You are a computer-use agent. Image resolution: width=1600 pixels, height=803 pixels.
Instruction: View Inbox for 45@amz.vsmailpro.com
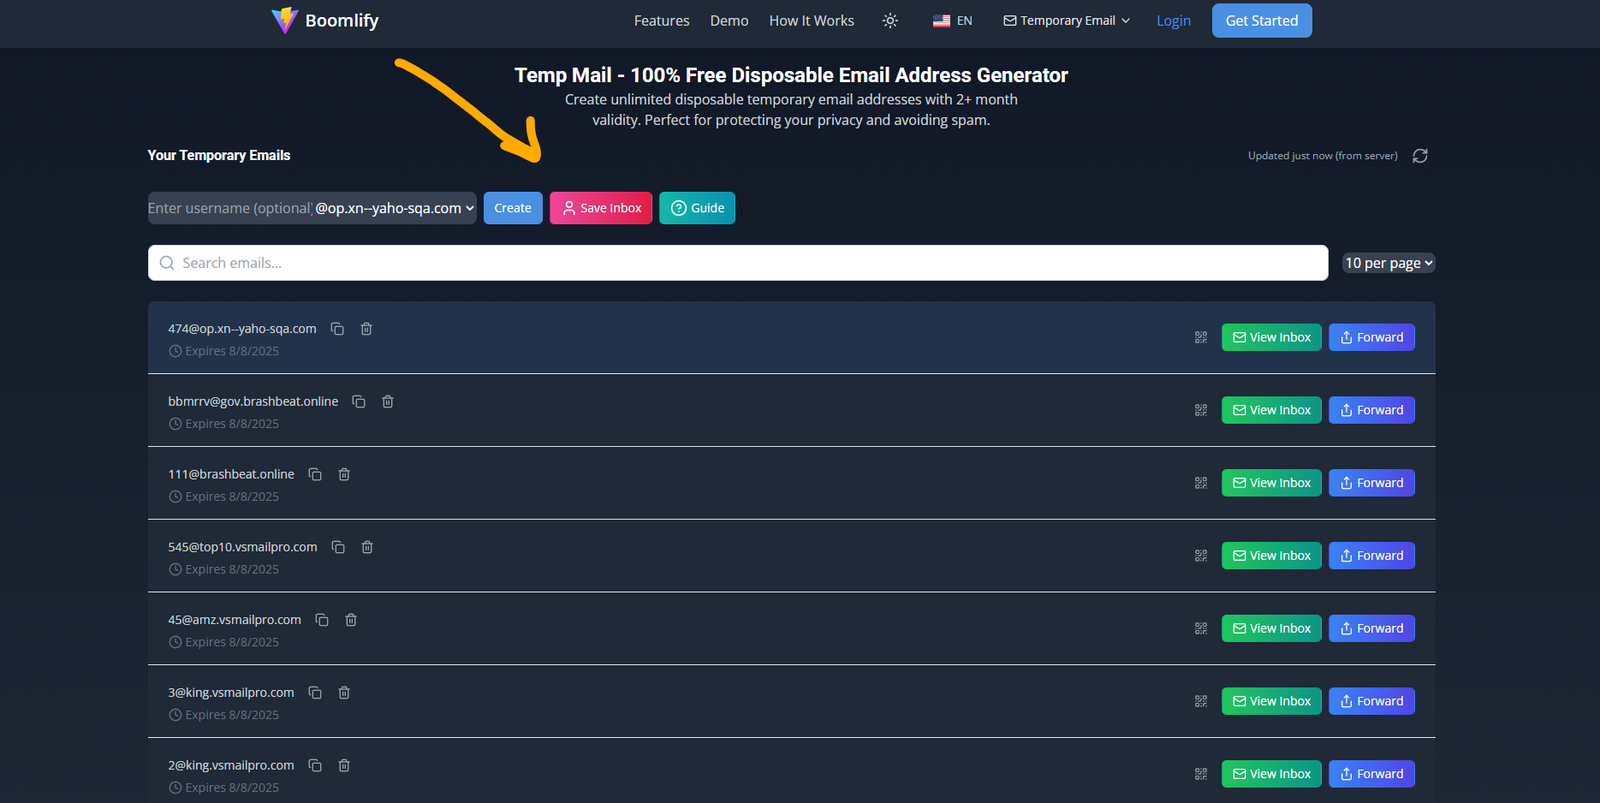(1272, 629)
